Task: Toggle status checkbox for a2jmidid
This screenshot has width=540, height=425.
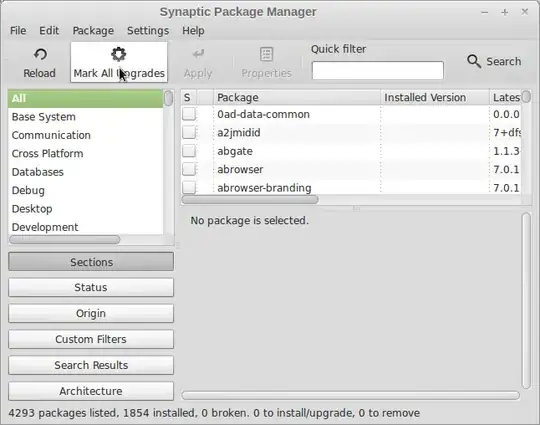Action: 189,132
